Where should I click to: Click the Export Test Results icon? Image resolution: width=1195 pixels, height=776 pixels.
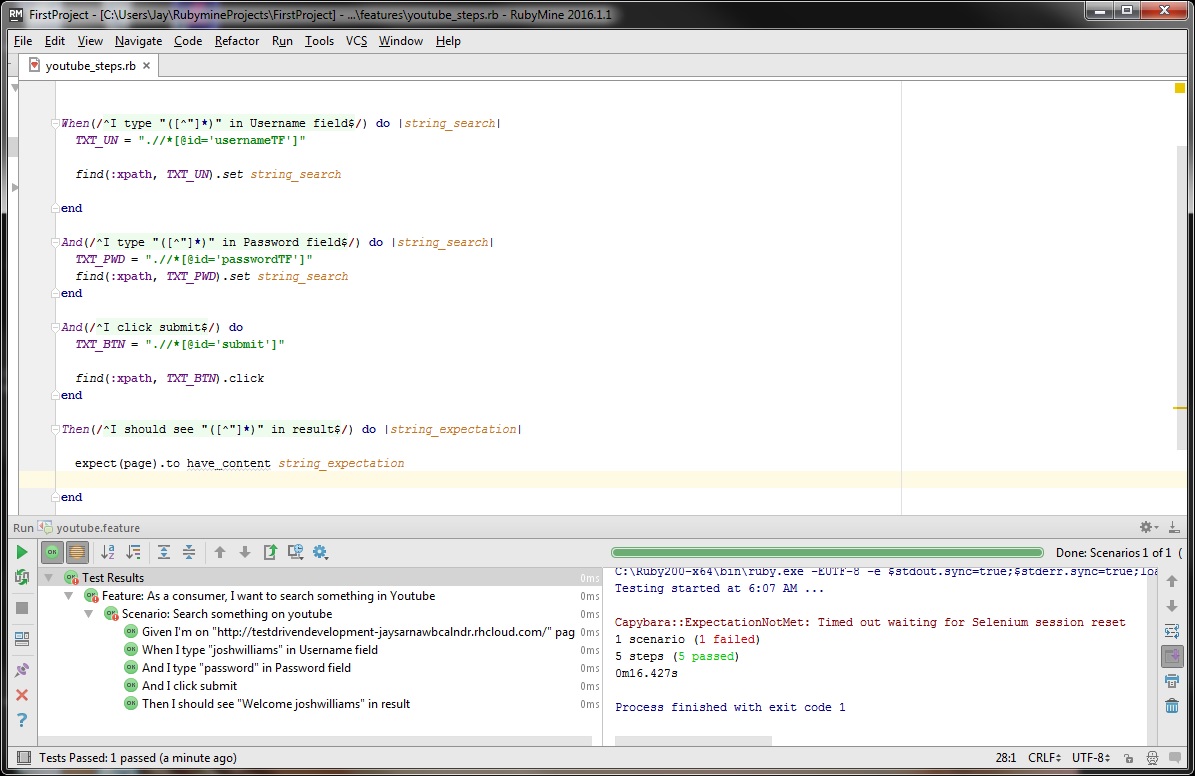tap(270, 552)
